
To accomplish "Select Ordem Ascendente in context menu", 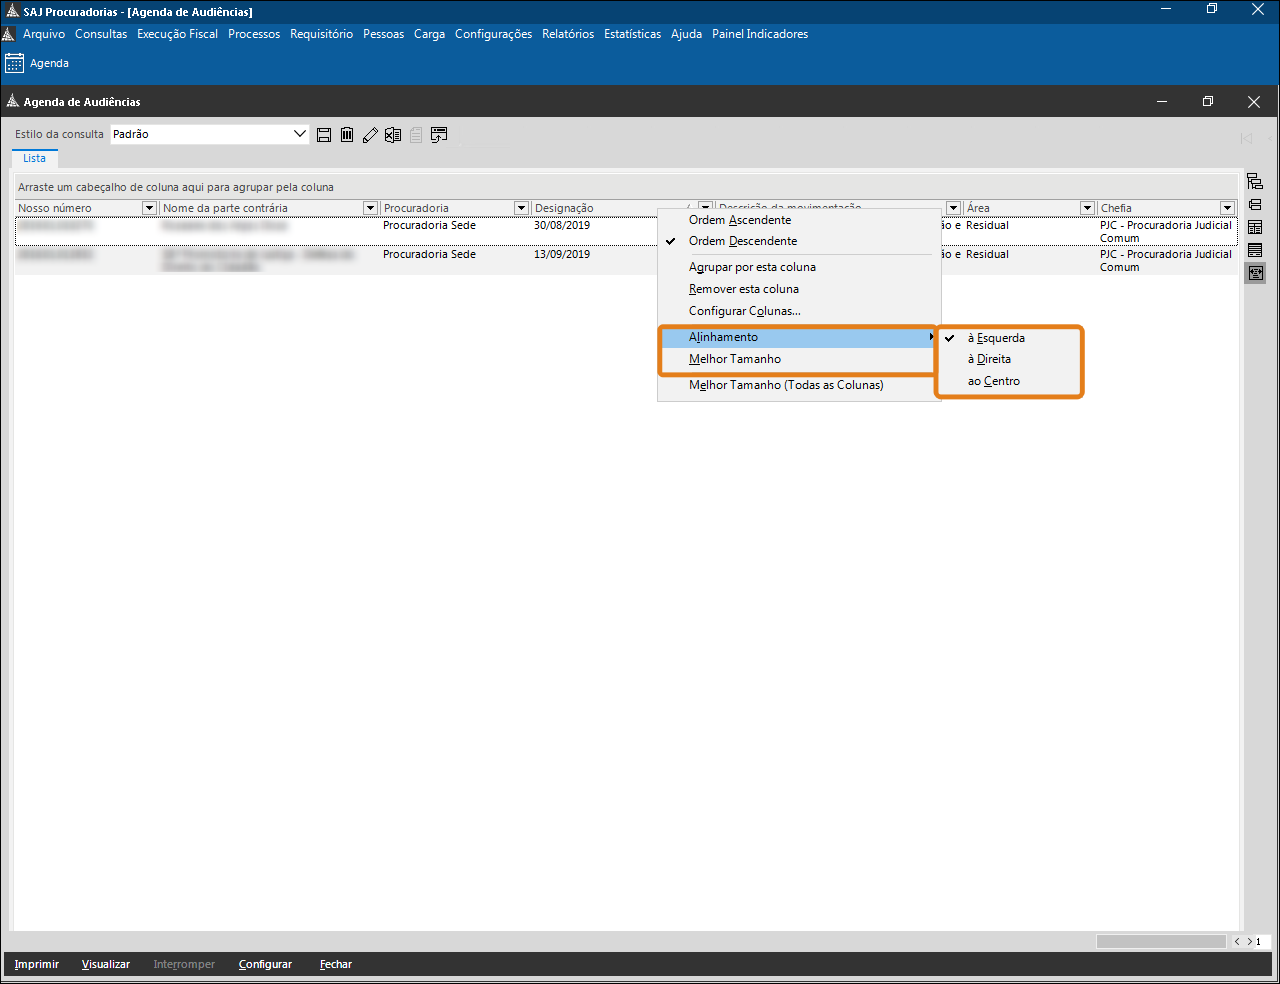I will (x=740, y=220).
